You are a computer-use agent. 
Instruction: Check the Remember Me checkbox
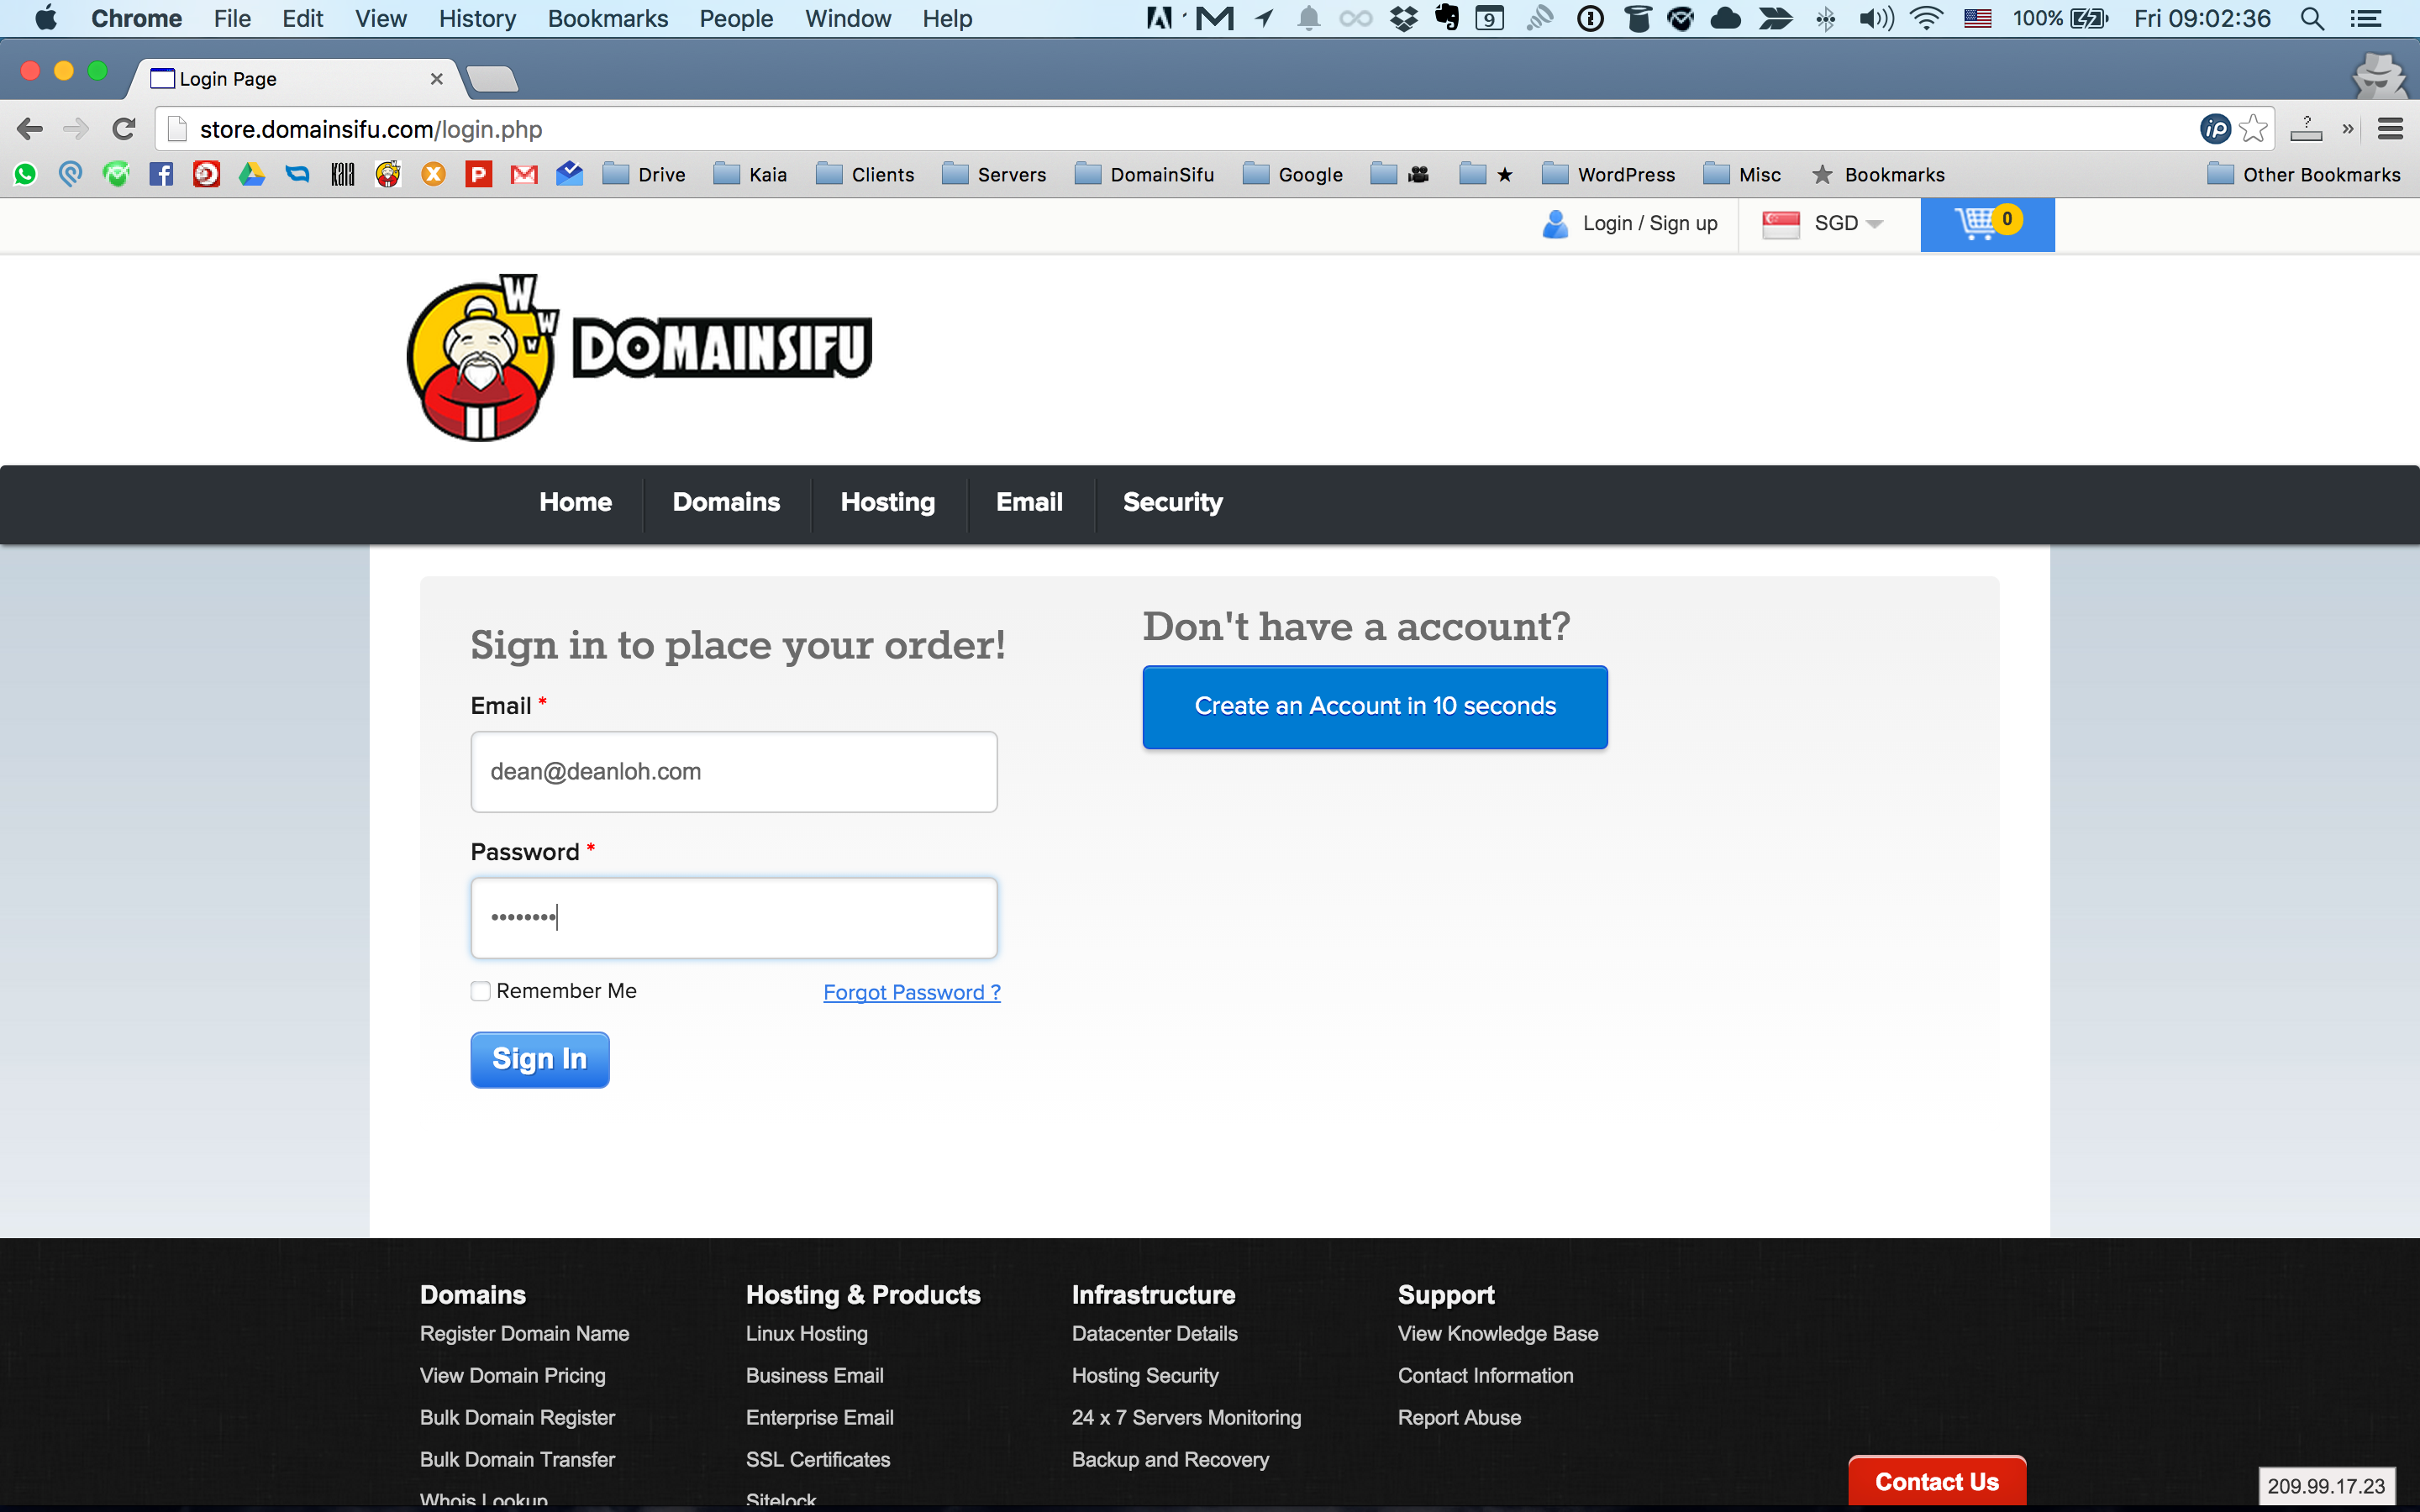pos(481,991)
